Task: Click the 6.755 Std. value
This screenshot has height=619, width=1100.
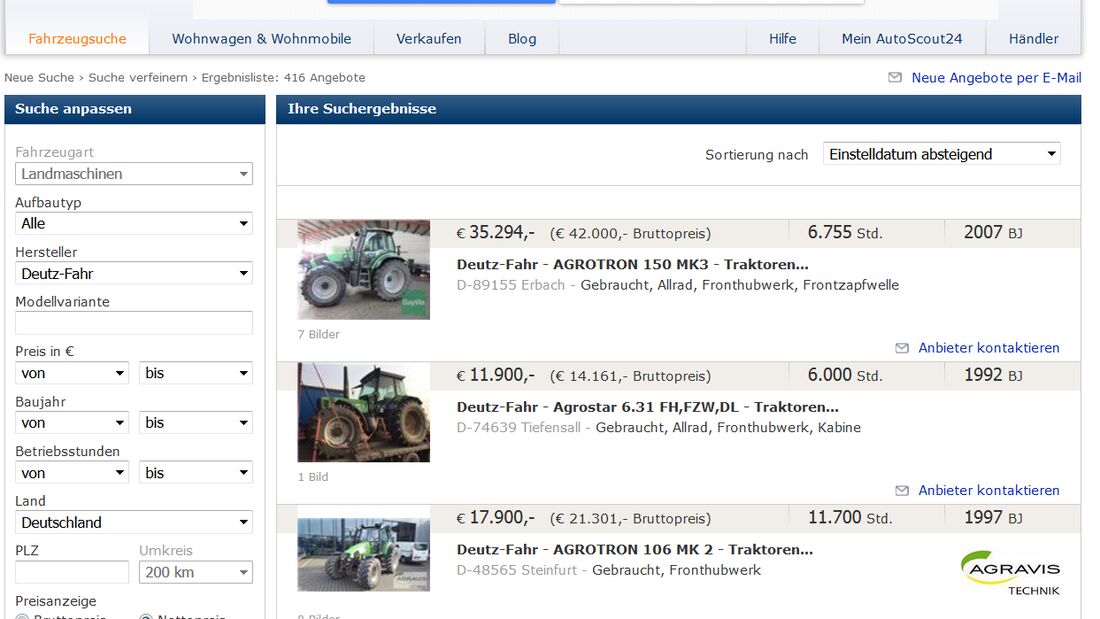Action: (x=845, y=232)
